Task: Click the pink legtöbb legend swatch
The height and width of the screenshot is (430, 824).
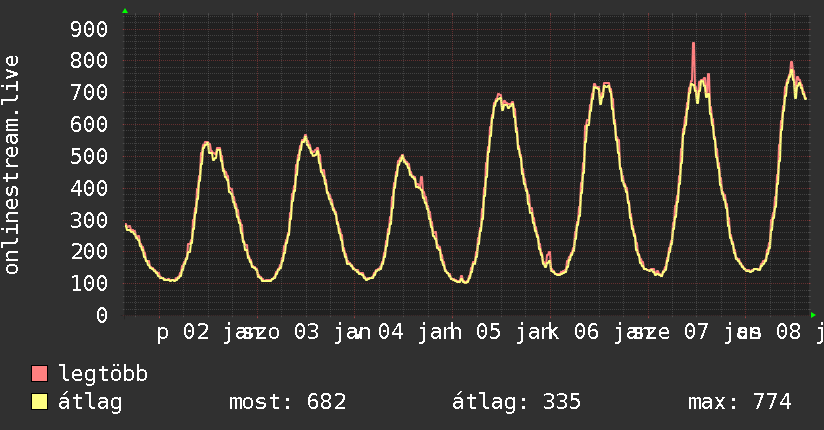Action: 39,373
